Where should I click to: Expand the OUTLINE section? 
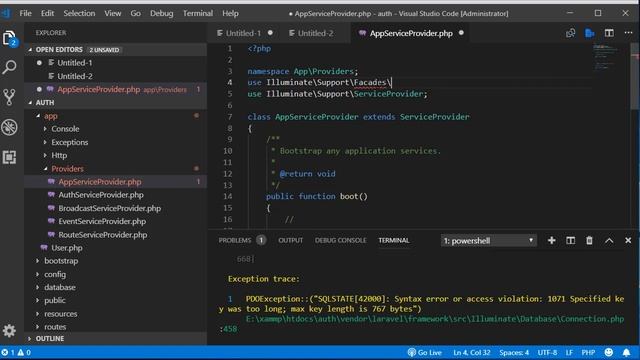pyautogui.click(x=30, y=338)
